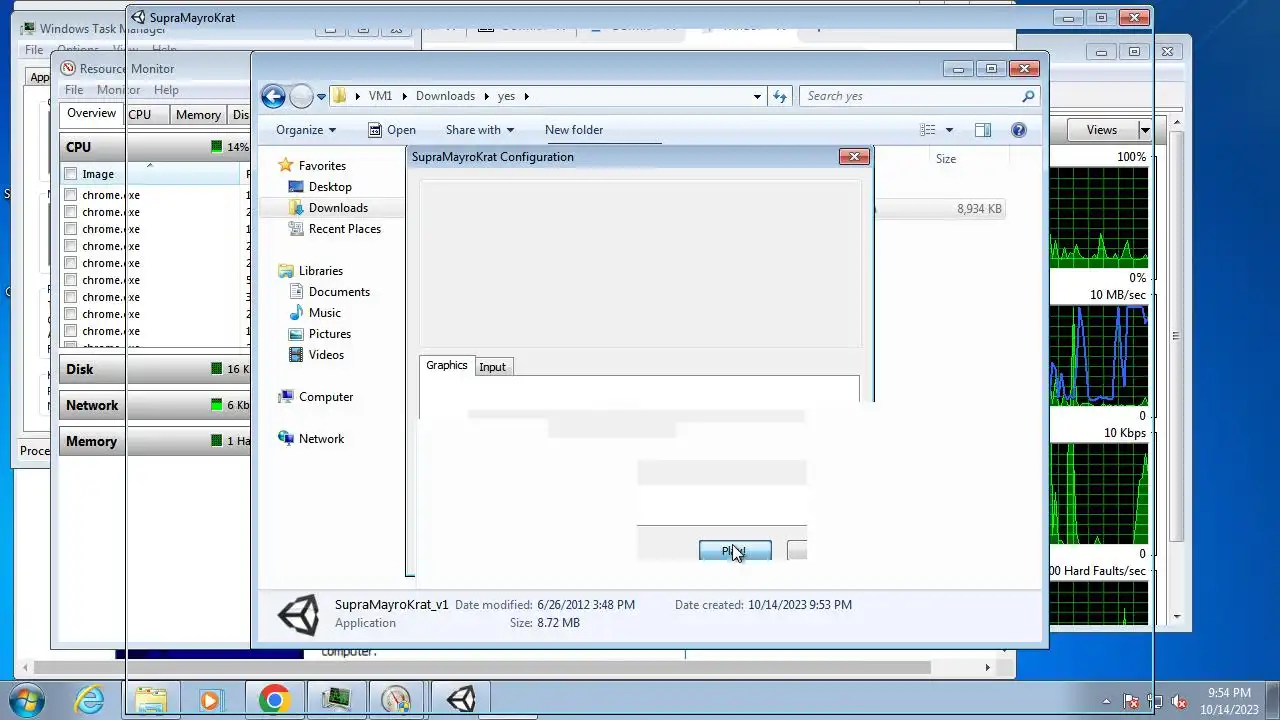1280x720 pixels.
Task: Select the Graphics tab
Action: click(x=446, y=366)
